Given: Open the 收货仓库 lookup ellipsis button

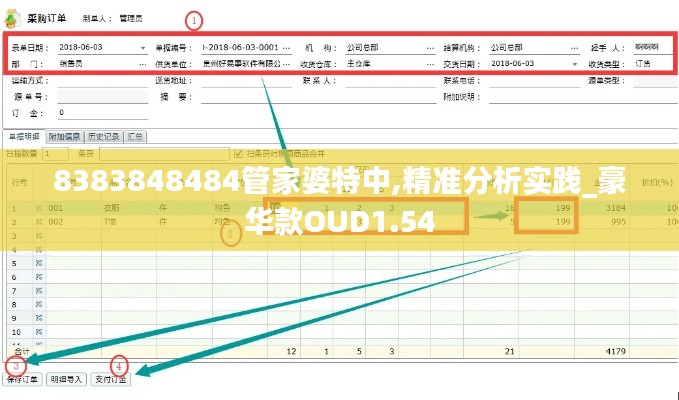Looking at the screenshot, I should click(430, 64).
